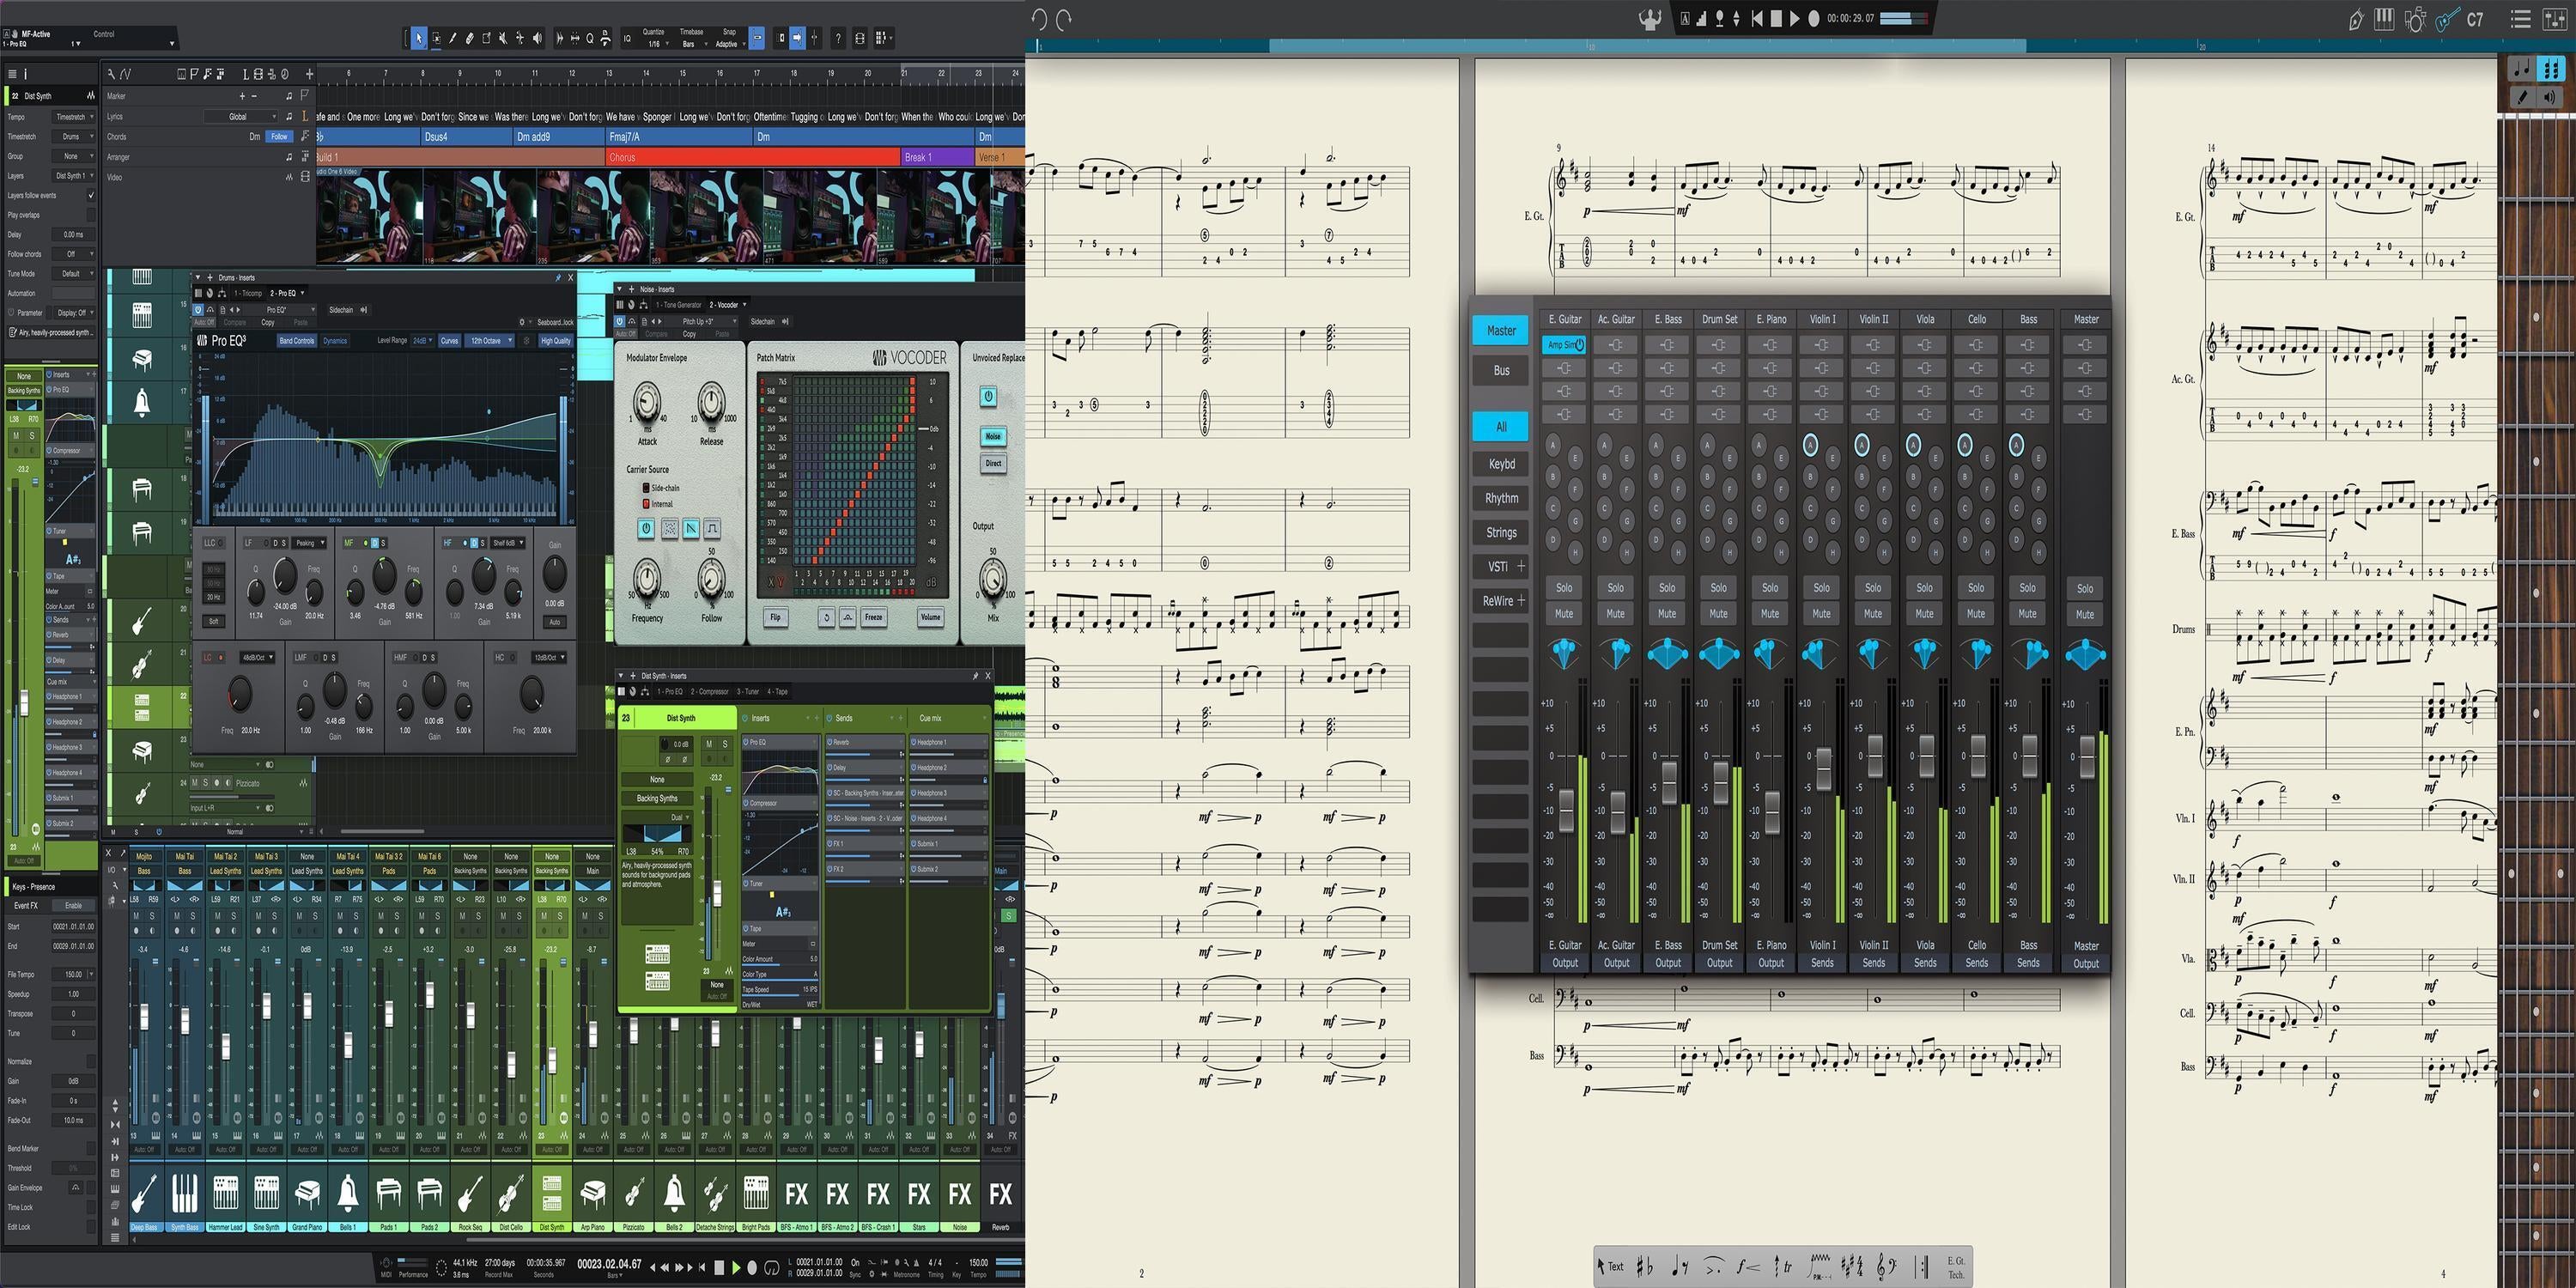Mute the Ac. Guitar mixer channel
Image resolution: width=2576 pixels, height=1288 pixels.
pos(1615,614)
